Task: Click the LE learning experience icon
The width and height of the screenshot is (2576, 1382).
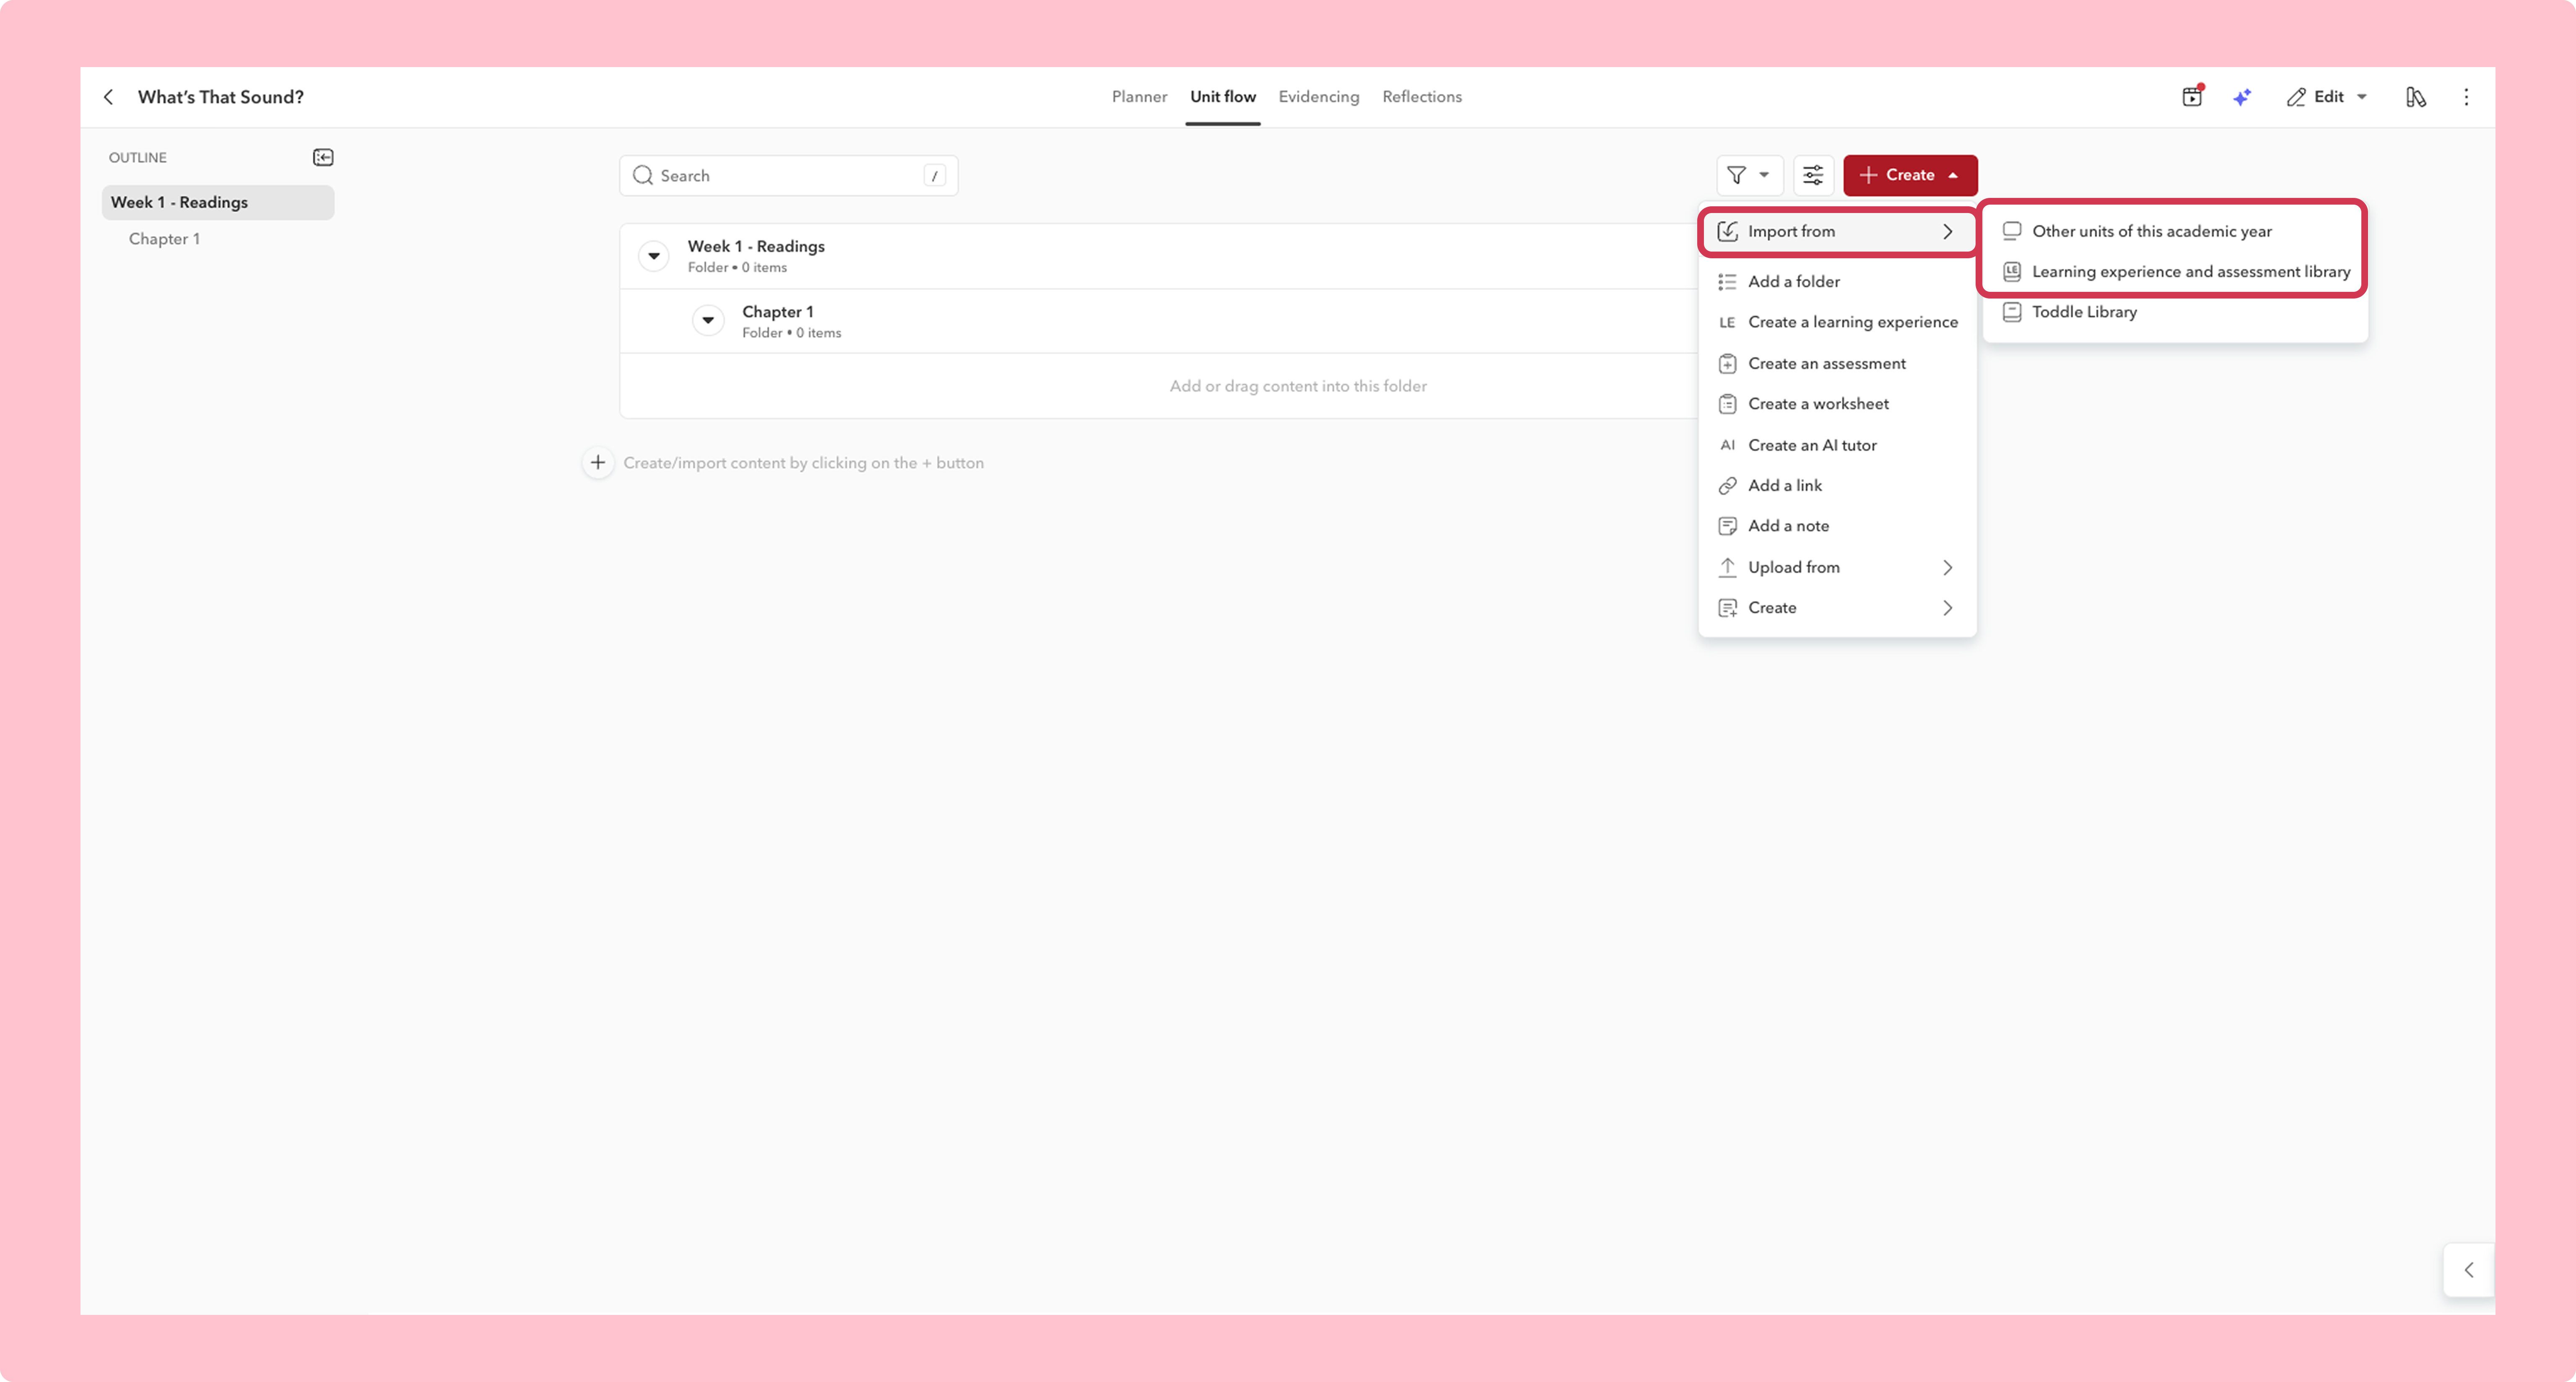Action: (x=1727, y=322)
